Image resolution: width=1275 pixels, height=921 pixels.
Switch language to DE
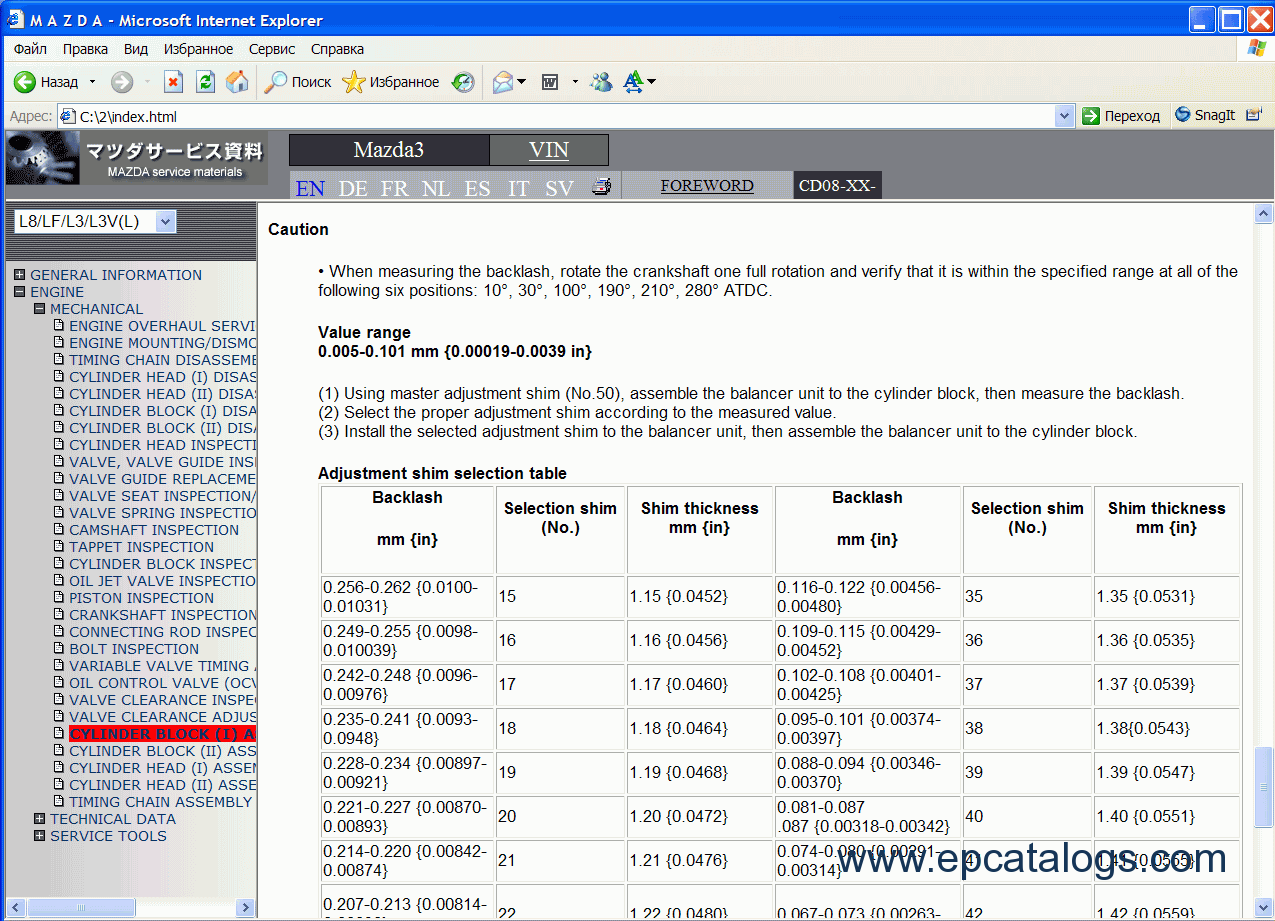coord(353,188)
